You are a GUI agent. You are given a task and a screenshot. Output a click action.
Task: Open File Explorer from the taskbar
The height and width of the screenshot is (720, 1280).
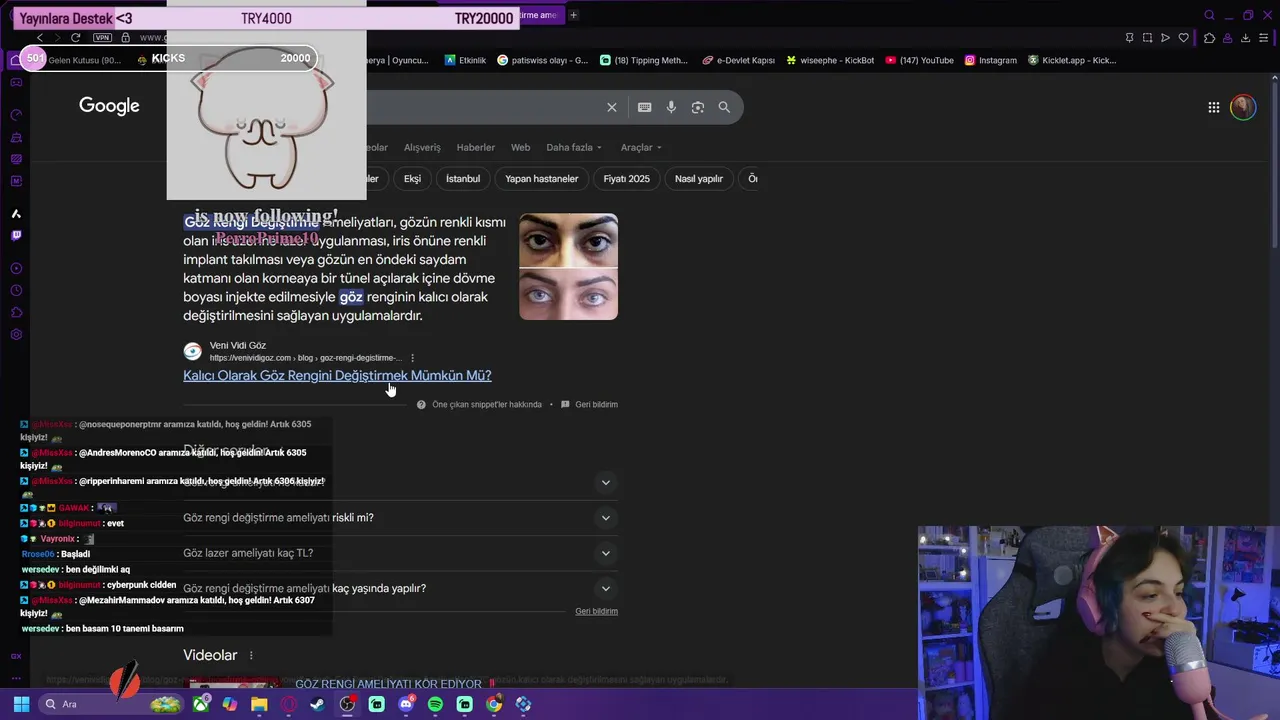(x=259, y=704)
